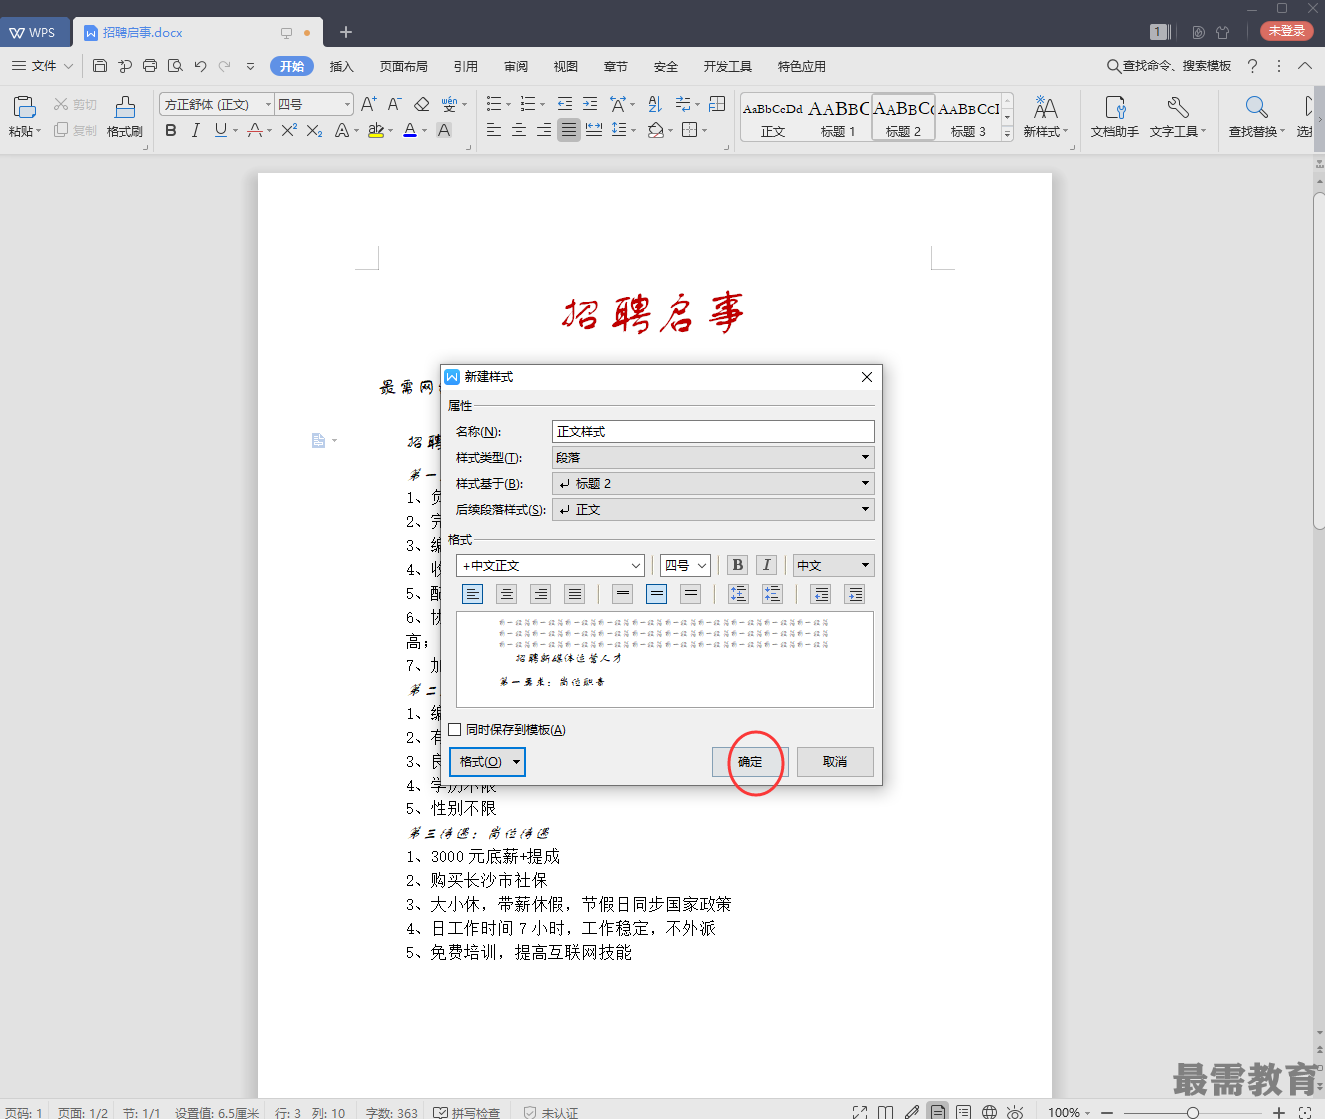Click the character shading A icon
Image resolution: width=1325 pixels, height=1119 pixels.
444,130
